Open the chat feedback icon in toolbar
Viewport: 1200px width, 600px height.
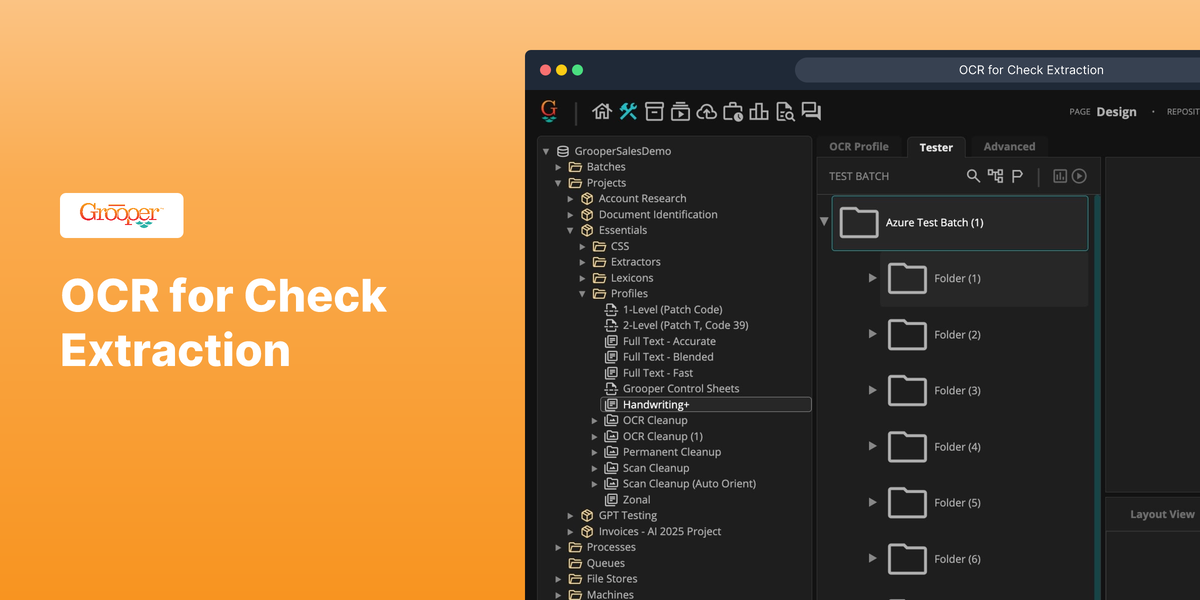(812, 111)
